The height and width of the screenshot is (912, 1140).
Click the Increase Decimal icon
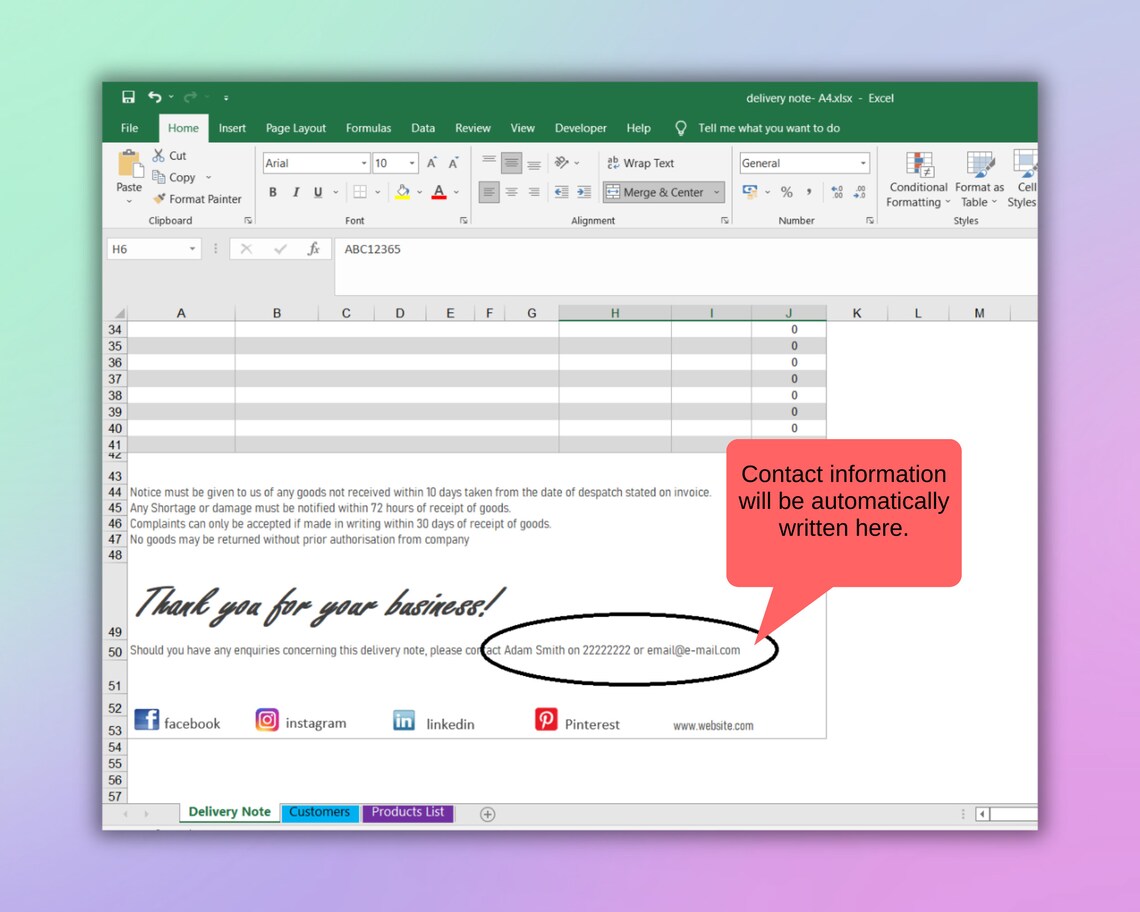coord(838,191)
